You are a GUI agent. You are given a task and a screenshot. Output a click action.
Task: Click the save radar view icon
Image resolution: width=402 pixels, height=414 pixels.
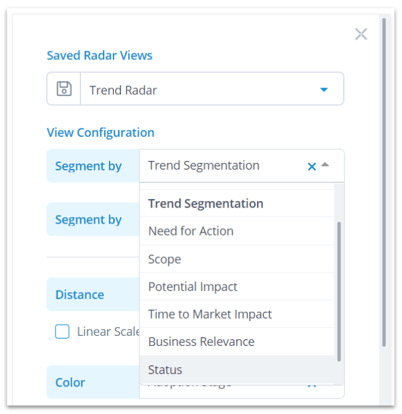coord(64,89)
